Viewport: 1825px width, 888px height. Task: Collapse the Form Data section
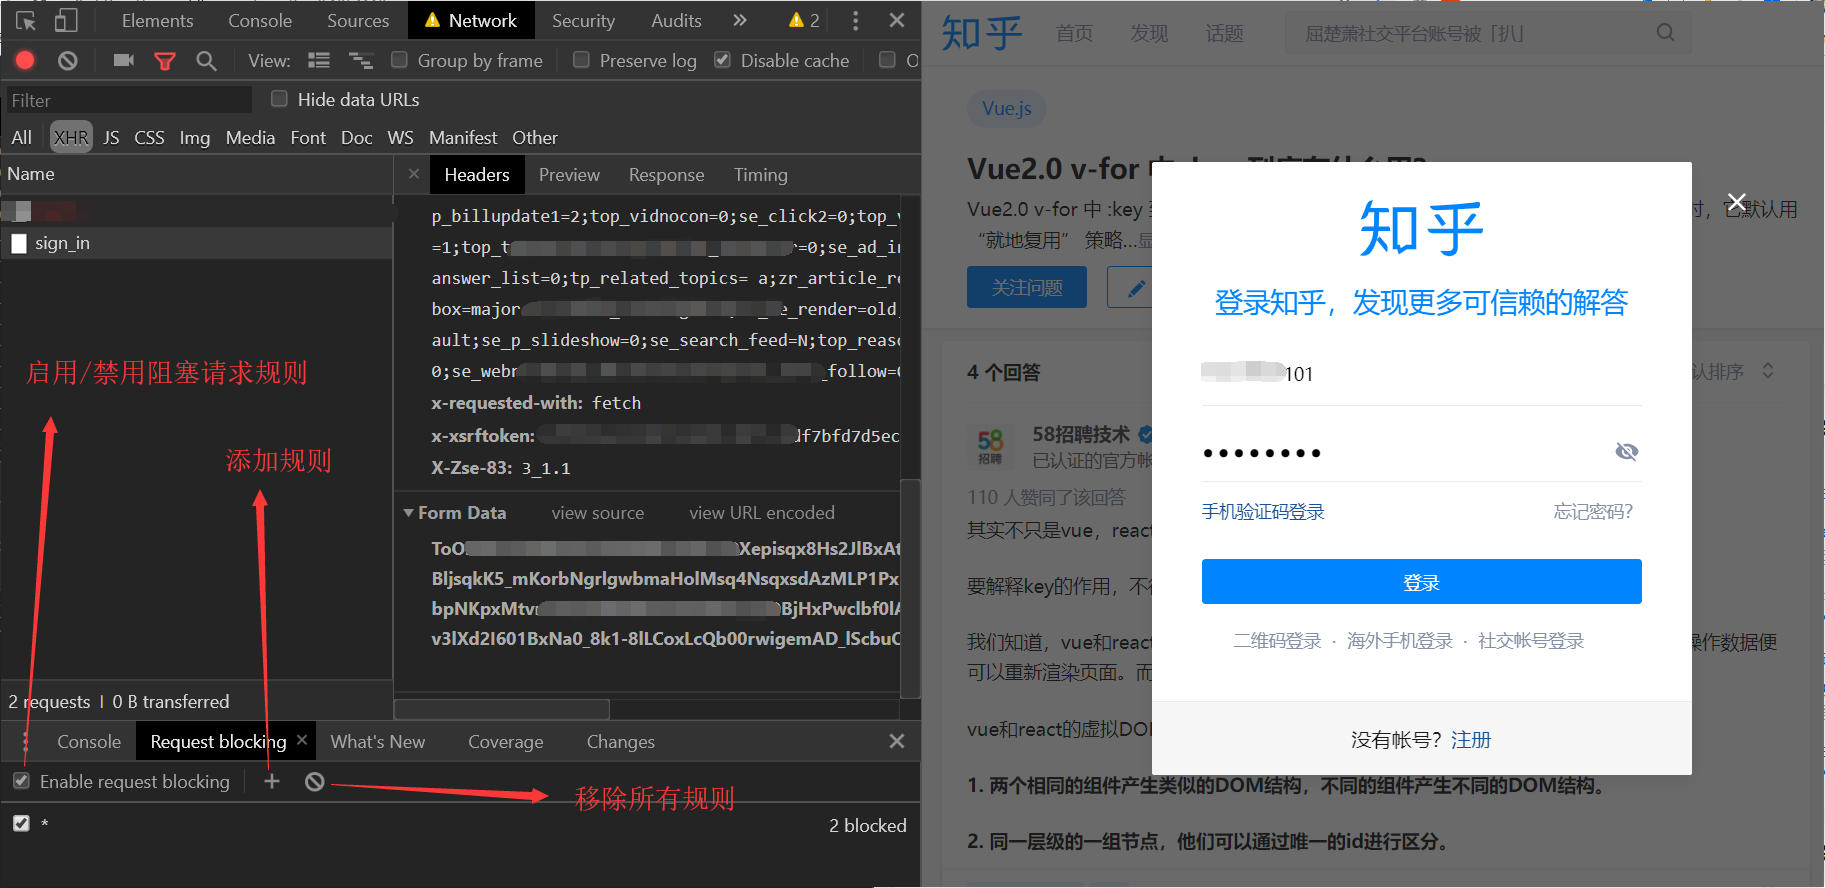(x=409, y=512)
